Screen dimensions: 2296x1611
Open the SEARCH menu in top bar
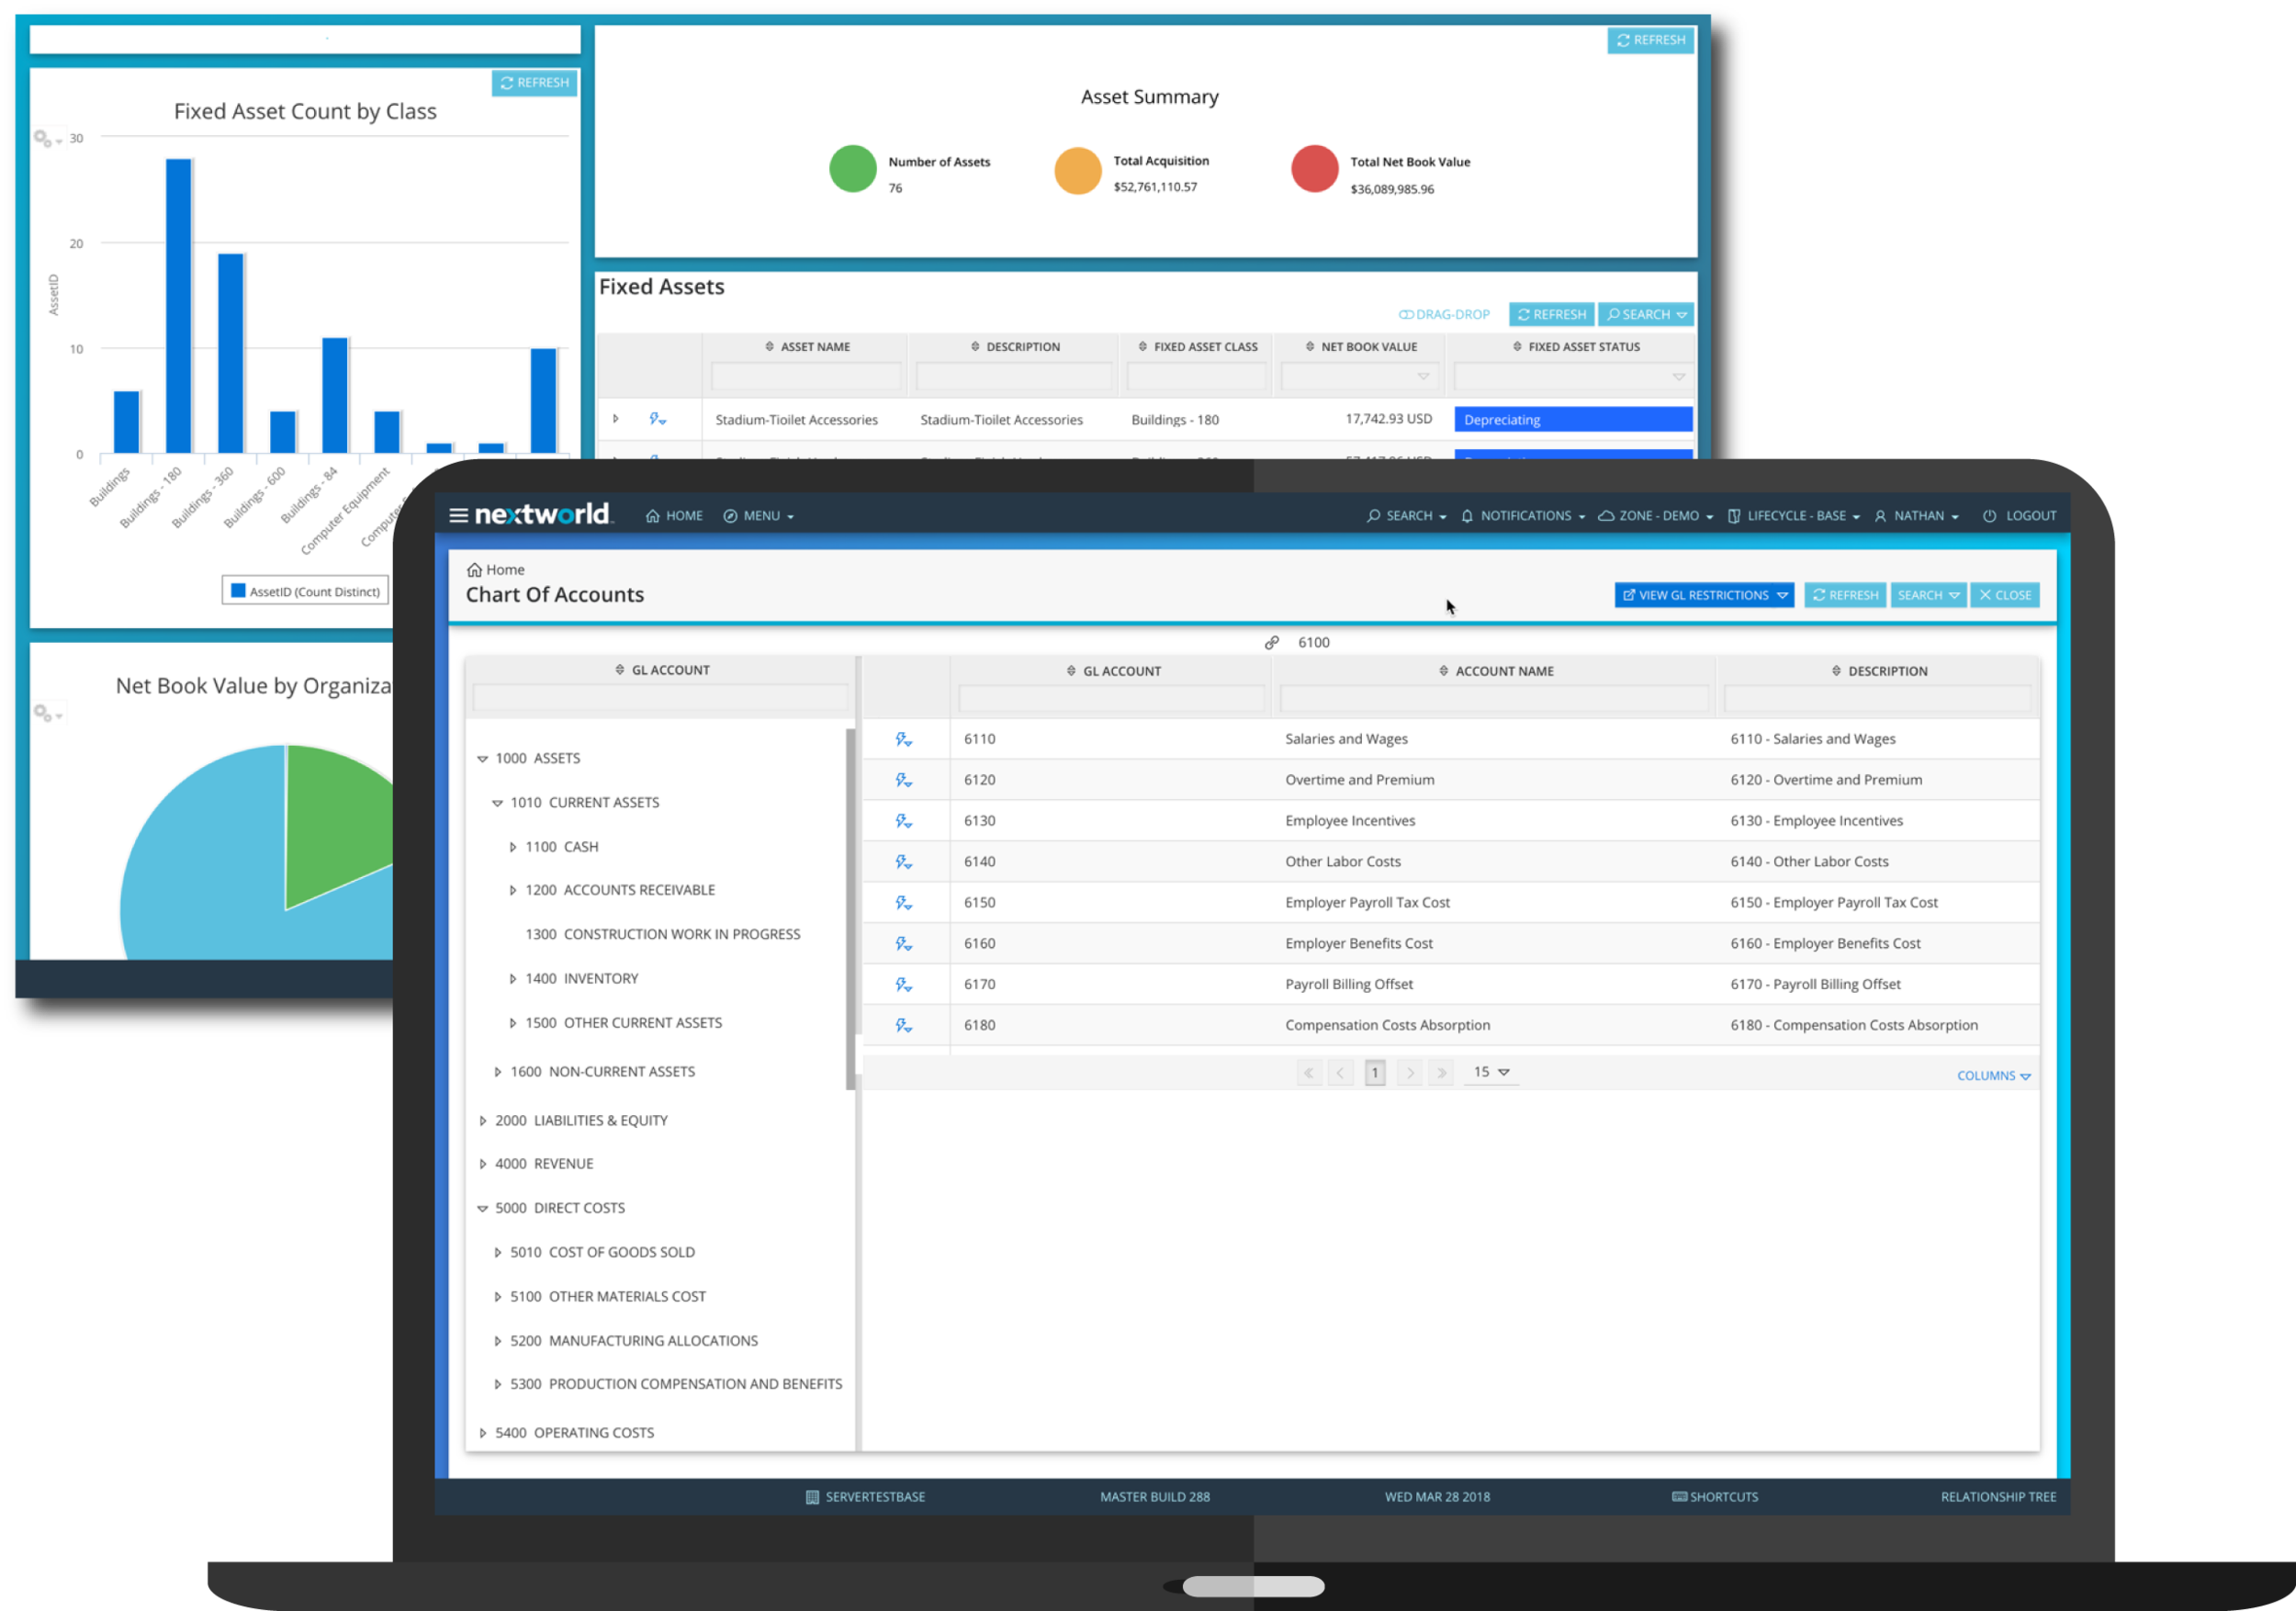pos(1407,516)
